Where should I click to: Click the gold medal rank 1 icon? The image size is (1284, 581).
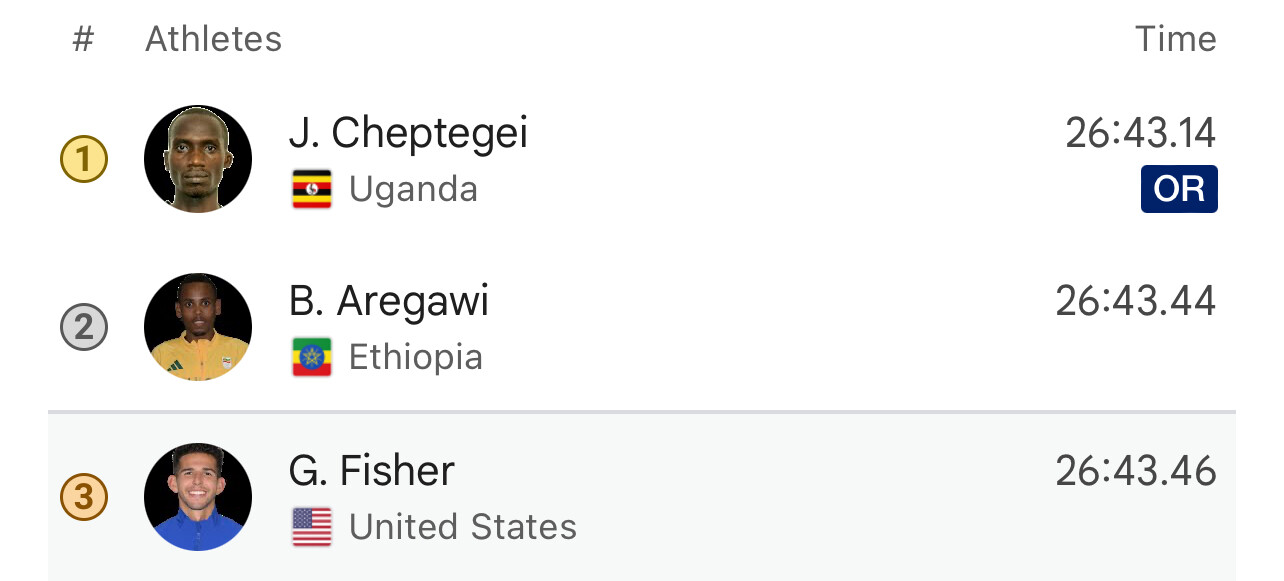pyautogui.click(x=84, y=160)
